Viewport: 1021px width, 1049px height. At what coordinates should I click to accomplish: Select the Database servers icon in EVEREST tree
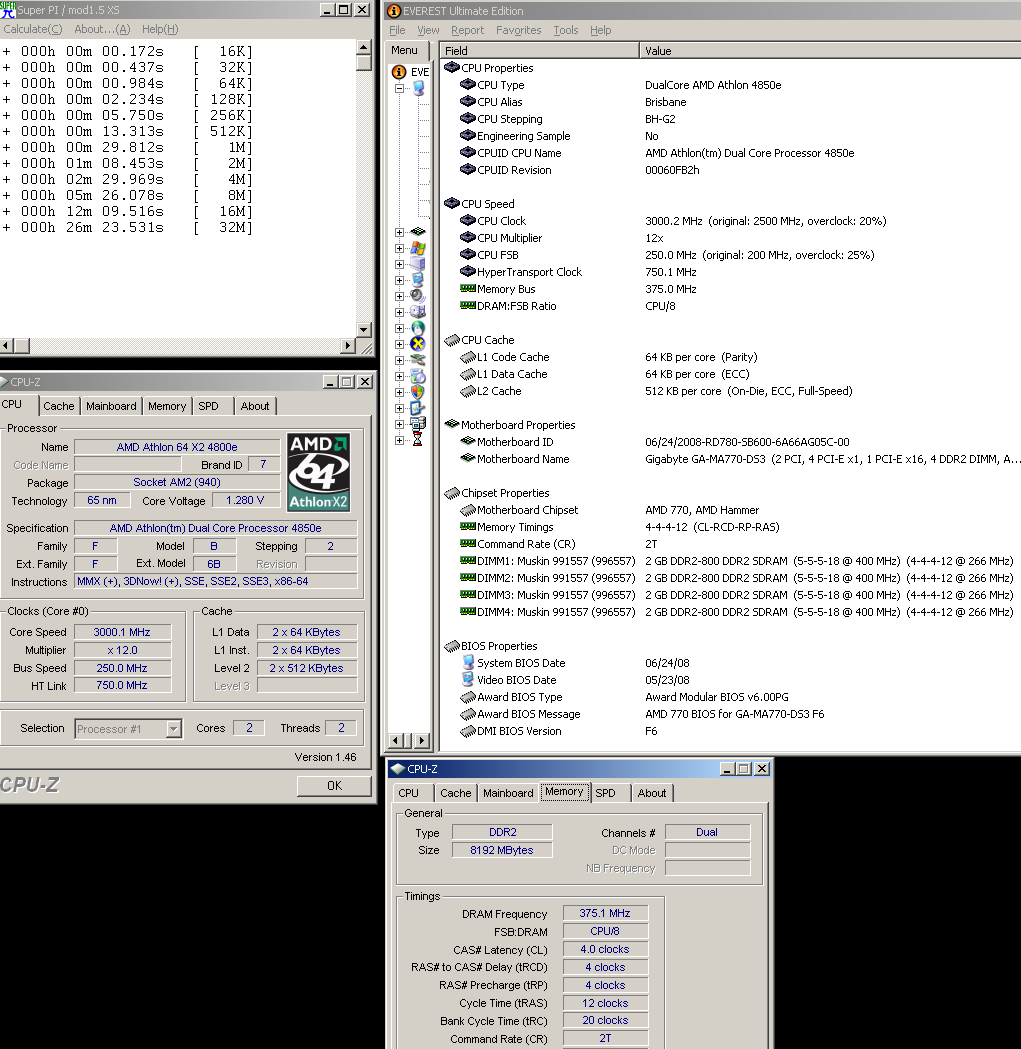tap(418, 424)
